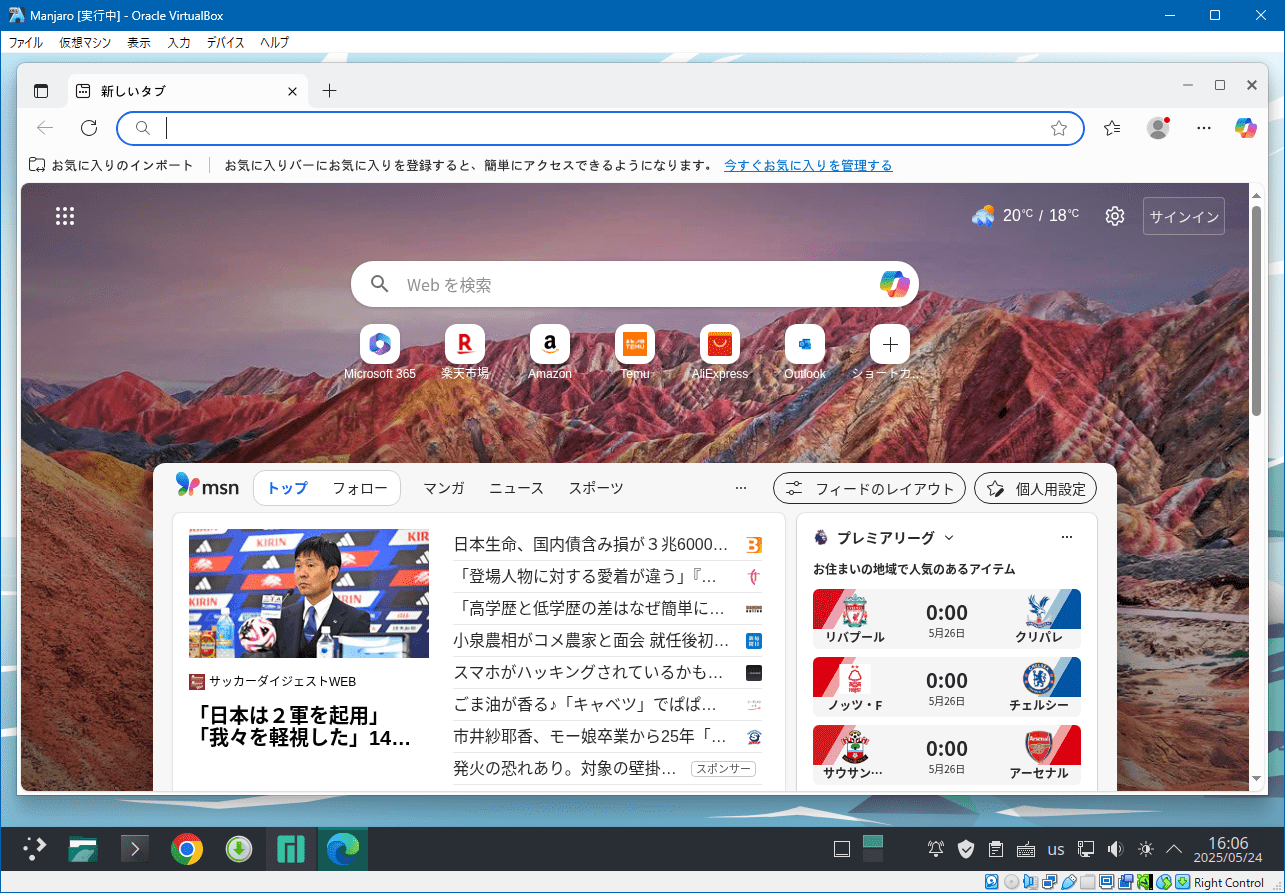Click お気に入りのインポート button
Viewport: 1285px width, 893px height.
click(111, 165)
